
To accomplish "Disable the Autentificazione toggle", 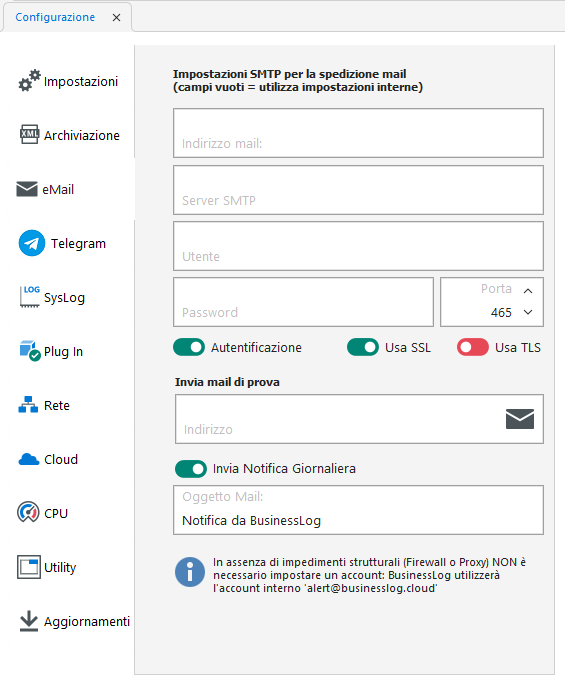I will [189, 347].
